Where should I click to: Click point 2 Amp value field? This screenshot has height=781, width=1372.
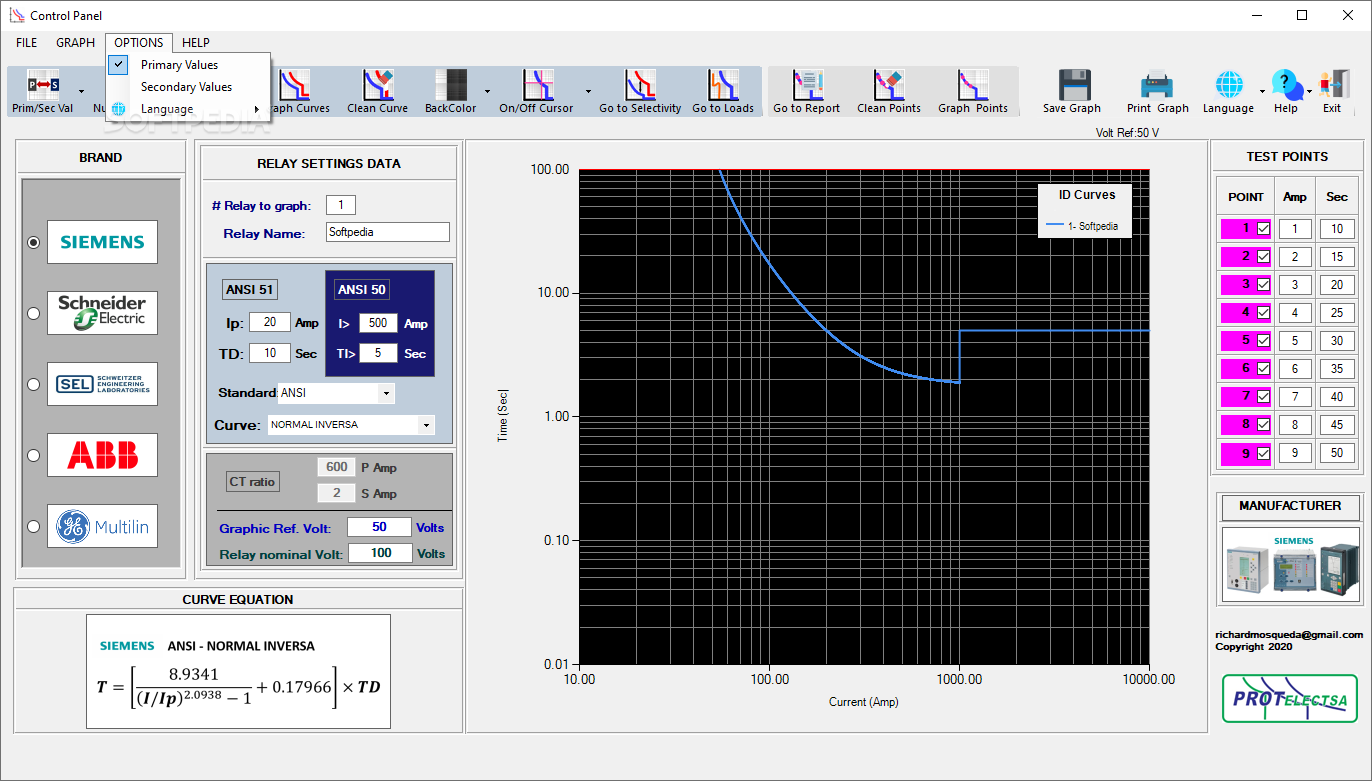(x=1295, y=257)
